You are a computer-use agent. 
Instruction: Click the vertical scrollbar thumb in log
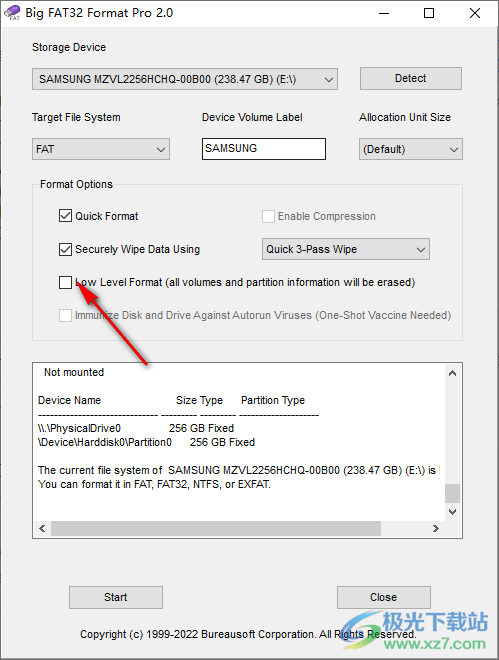point(452,493)
